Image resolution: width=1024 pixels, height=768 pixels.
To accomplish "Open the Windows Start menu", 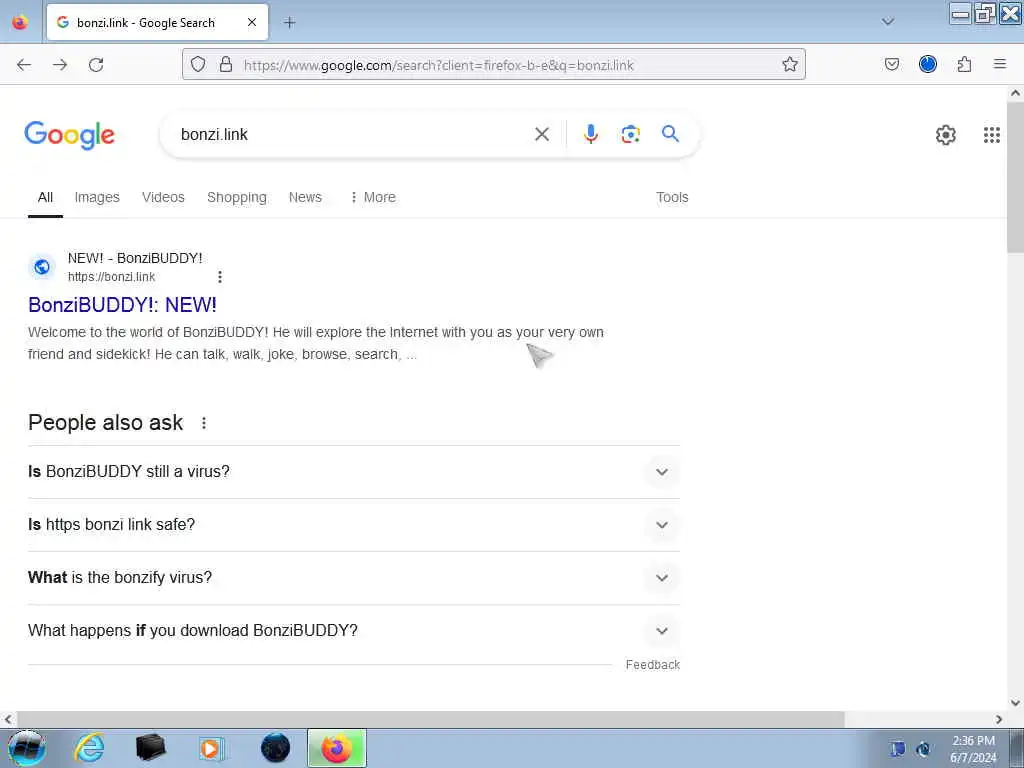I will [x=27, y=748].
